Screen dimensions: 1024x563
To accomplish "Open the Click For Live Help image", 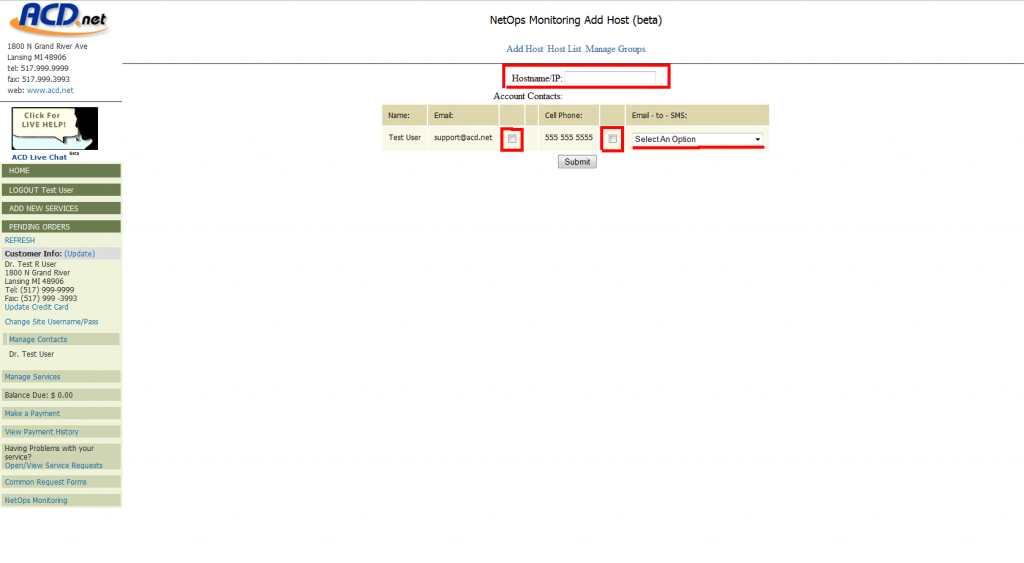I will click(x=54, y=129).
